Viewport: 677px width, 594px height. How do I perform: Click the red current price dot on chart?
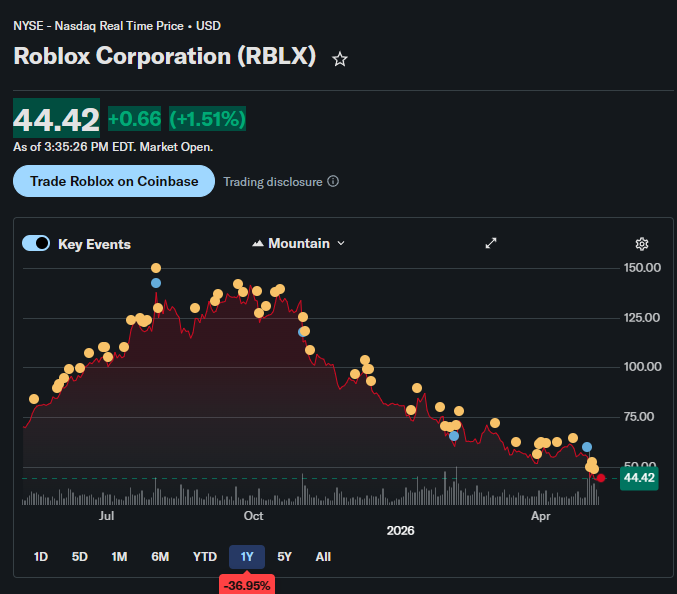[601, 478]
